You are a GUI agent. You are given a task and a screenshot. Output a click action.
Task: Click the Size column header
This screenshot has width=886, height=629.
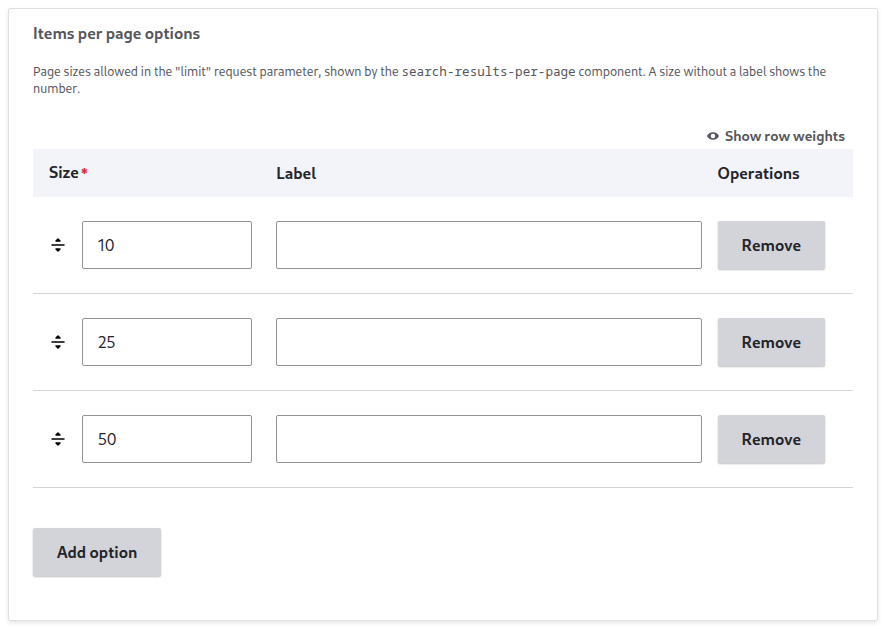point(63,172)
